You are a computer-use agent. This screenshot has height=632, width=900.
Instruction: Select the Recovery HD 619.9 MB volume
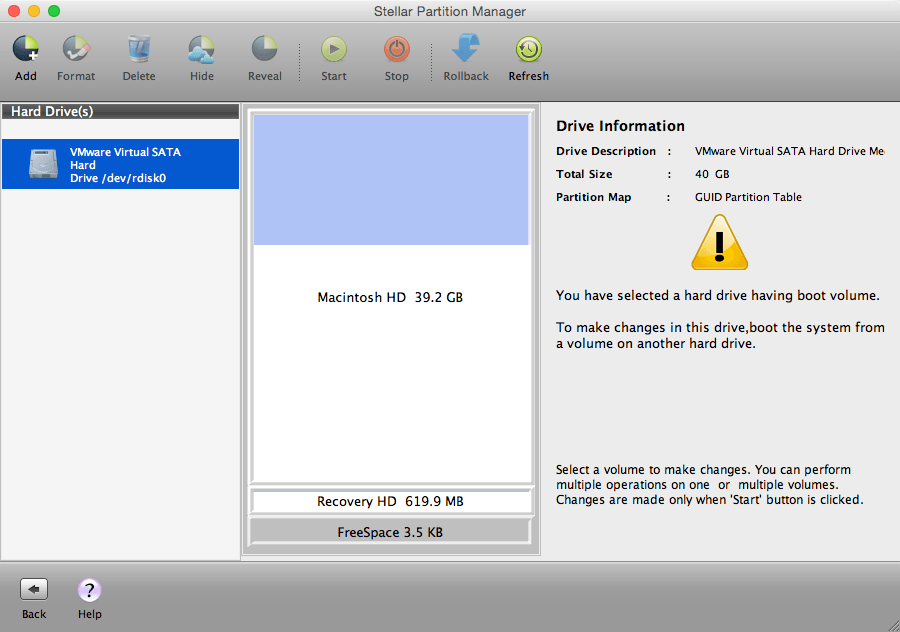pyautogui.click(x=391, y=501)
